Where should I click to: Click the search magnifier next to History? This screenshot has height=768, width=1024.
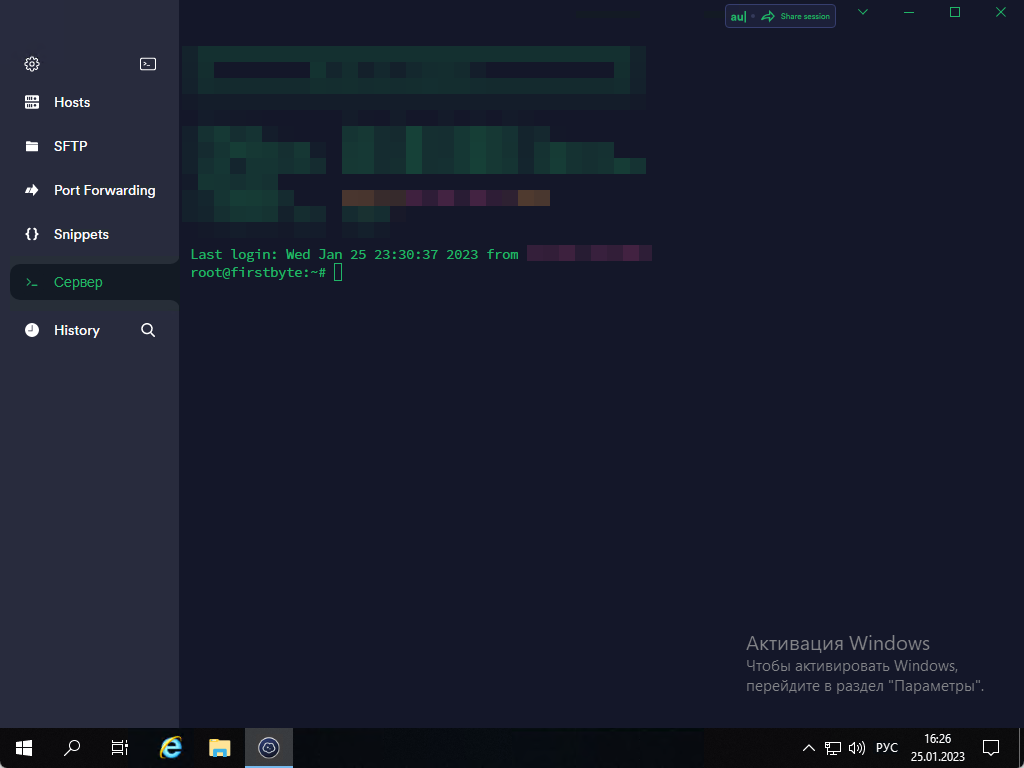pos(148,330)
